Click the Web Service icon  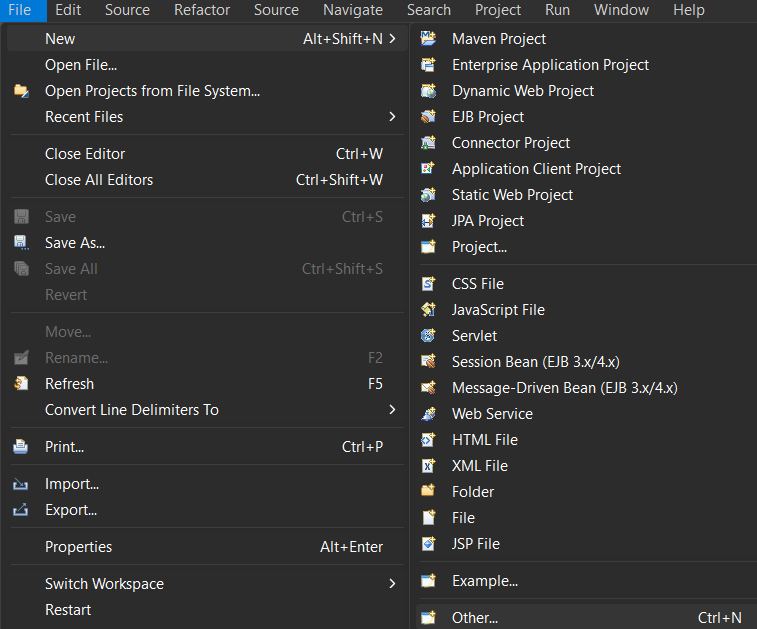(429, 414)
